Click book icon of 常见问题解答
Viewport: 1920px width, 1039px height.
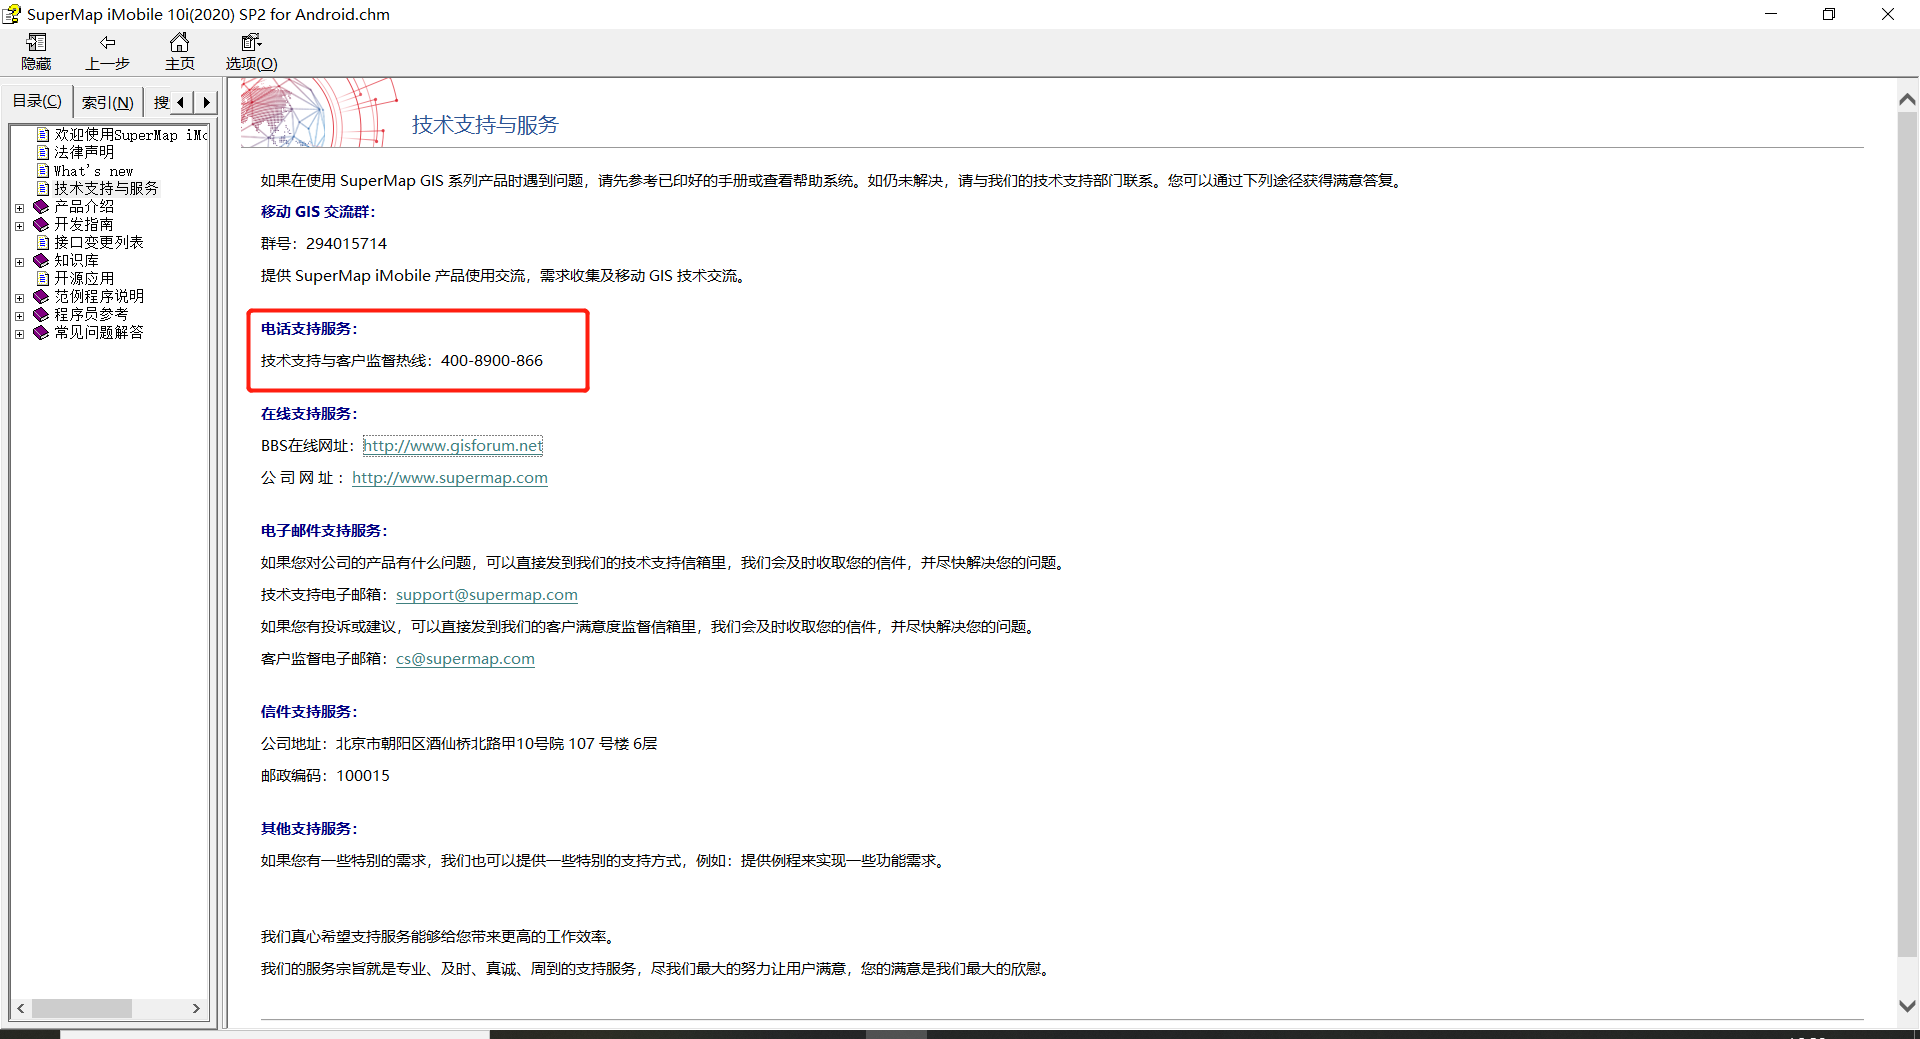[x=41, y=332]
